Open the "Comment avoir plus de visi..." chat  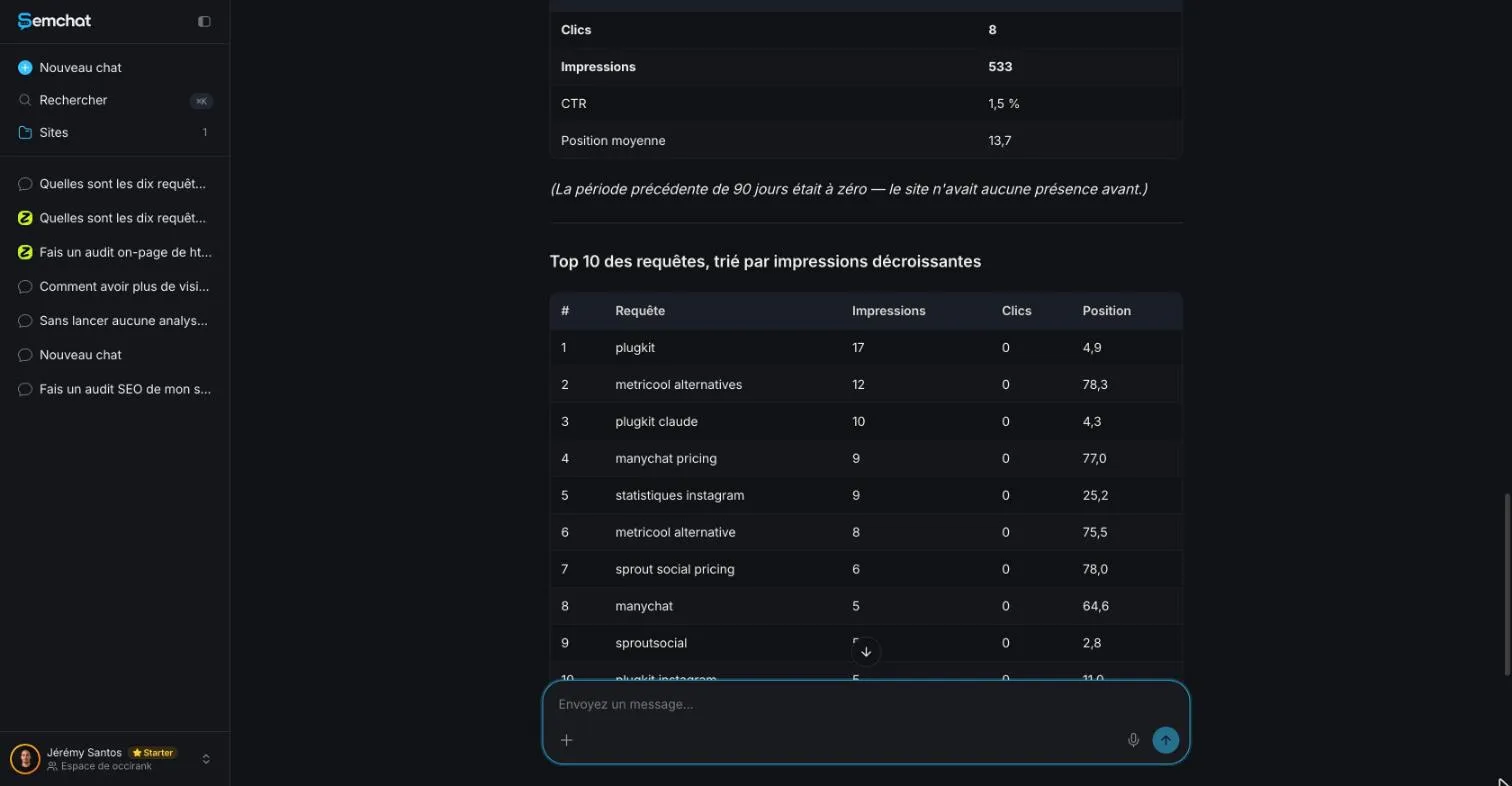[x=115, y=286]
